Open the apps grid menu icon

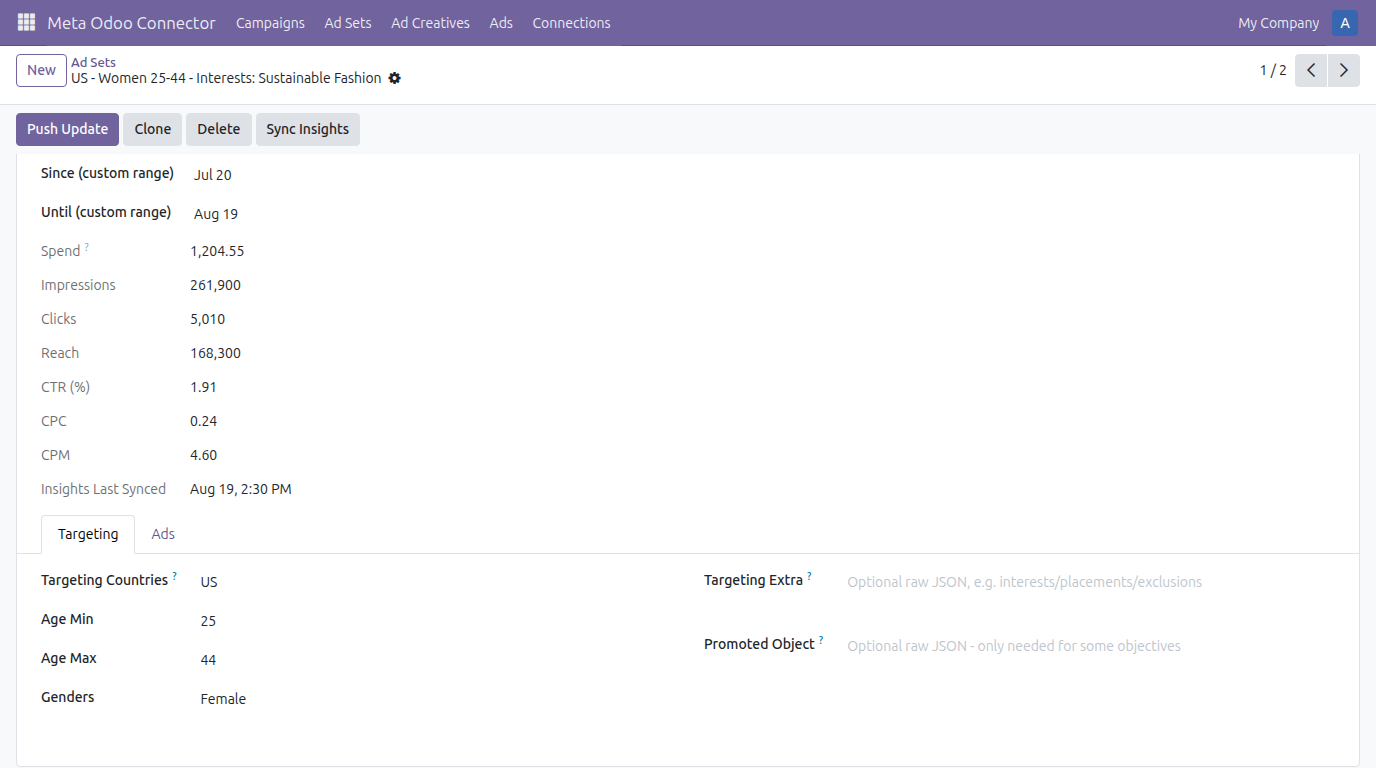[x=26, y=22]
